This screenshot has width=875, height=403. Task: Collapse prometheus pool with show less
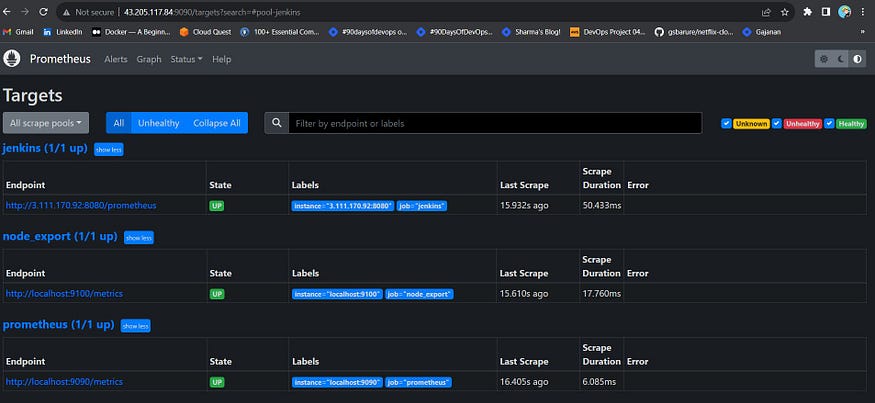(135, 326)
